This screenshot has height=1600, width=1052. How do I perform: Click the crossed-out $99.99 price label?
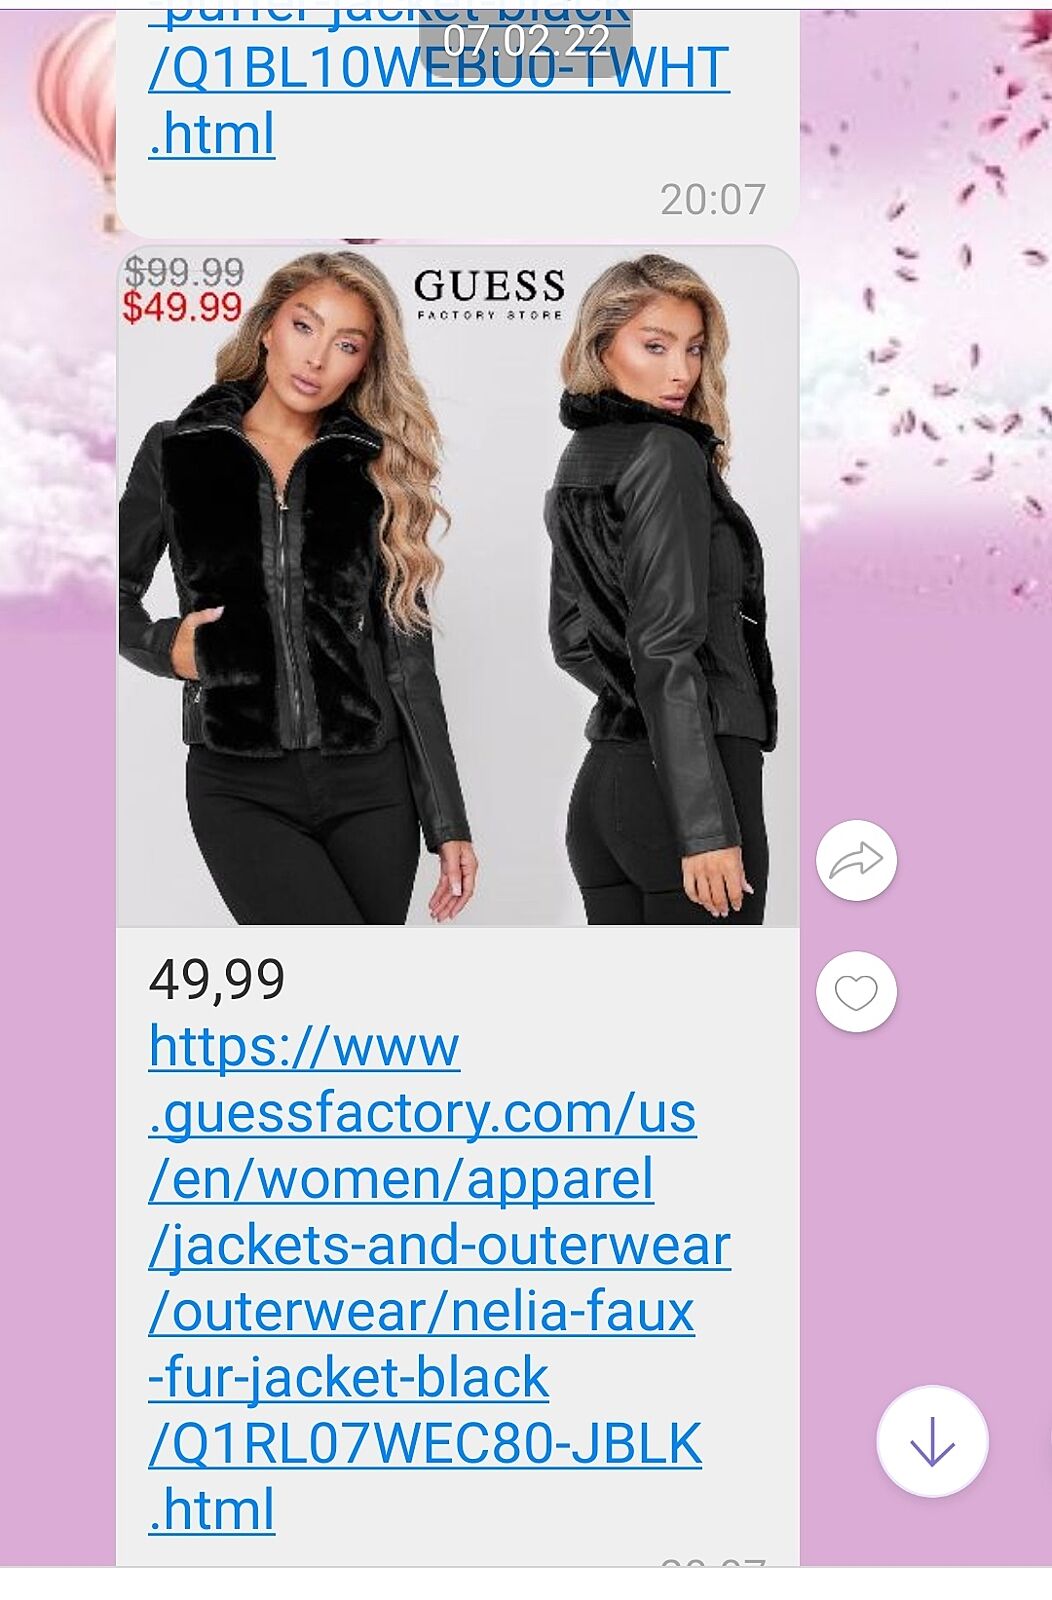183,271
